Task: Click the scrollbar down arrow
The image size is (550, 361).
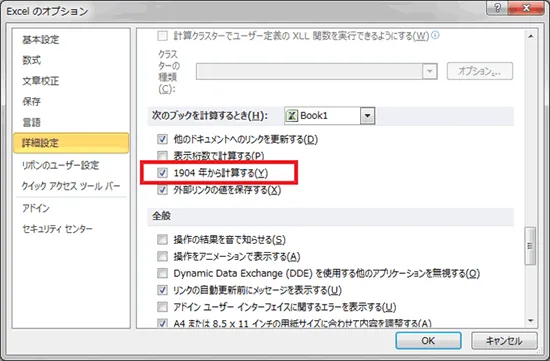Action: (531, 321)
